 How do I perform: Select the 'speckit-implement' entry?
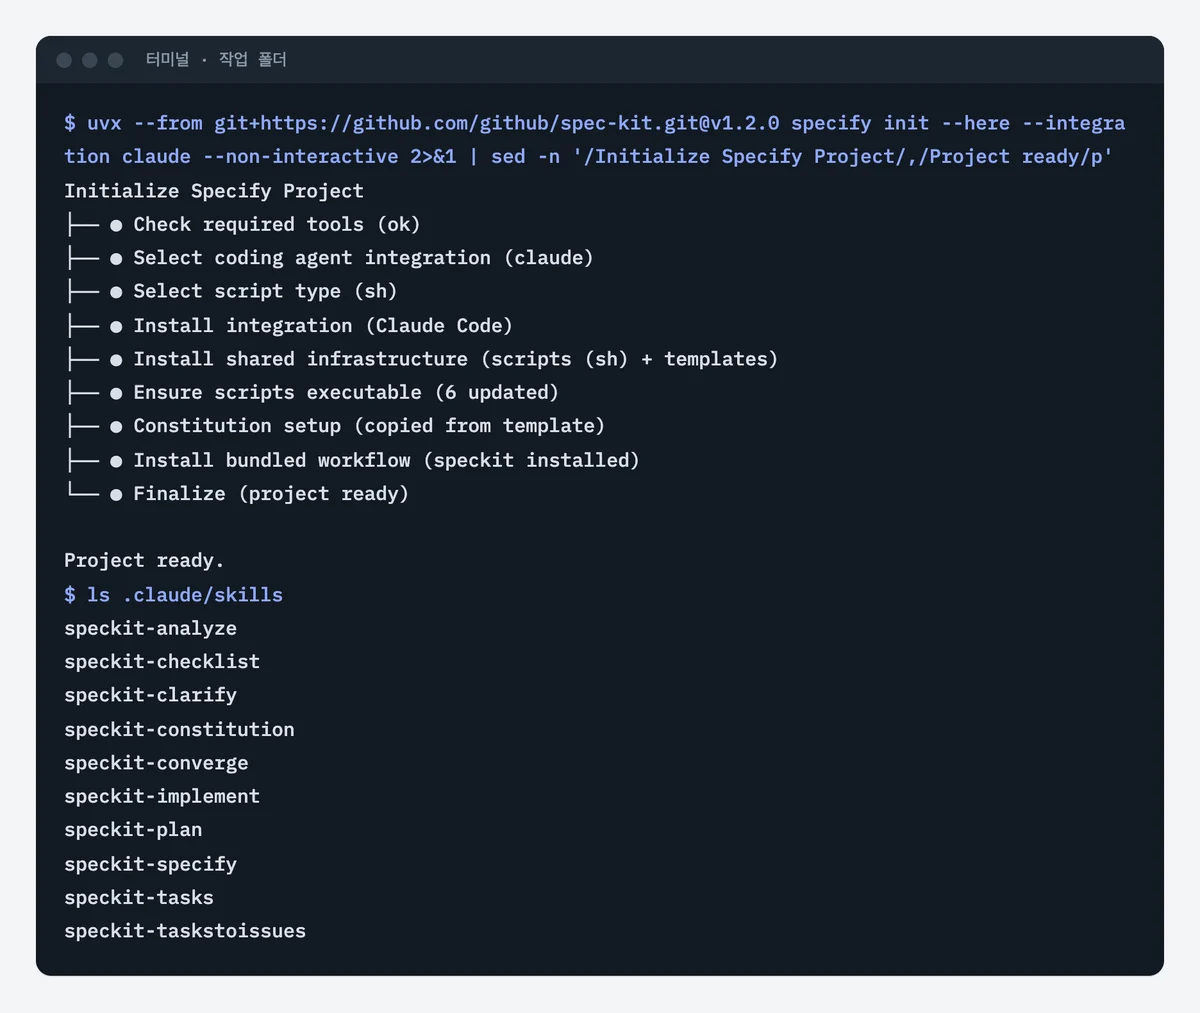point(162,796)
